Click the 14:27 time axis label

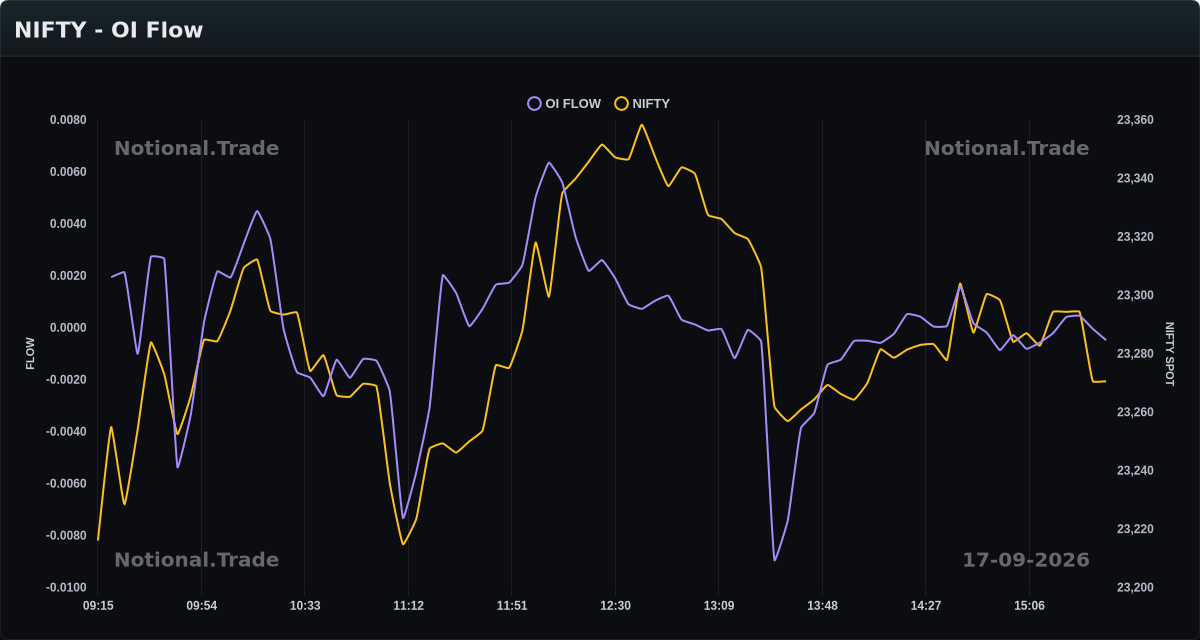coord(926,606)
